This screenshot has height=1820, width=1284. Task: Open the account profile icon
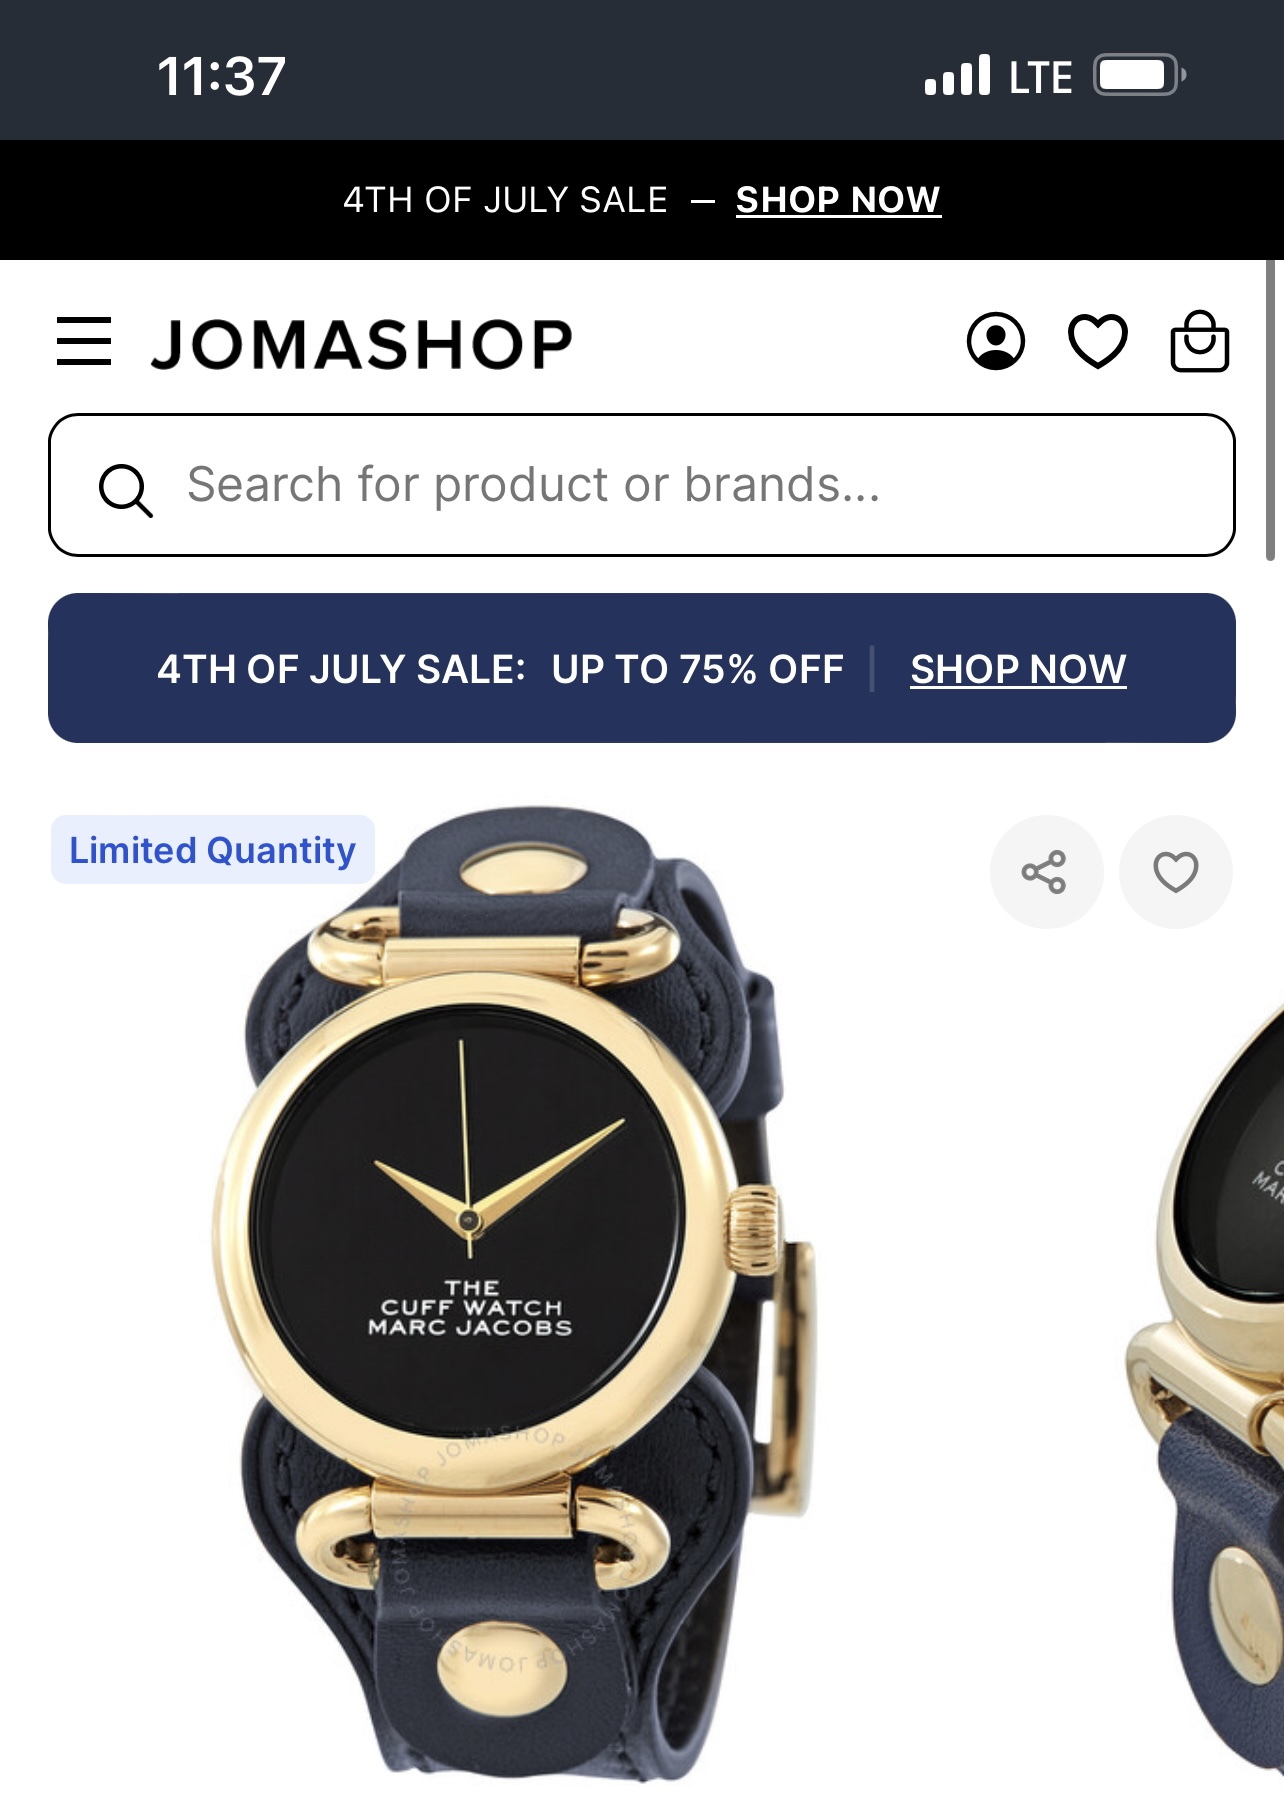coord(996,342)
